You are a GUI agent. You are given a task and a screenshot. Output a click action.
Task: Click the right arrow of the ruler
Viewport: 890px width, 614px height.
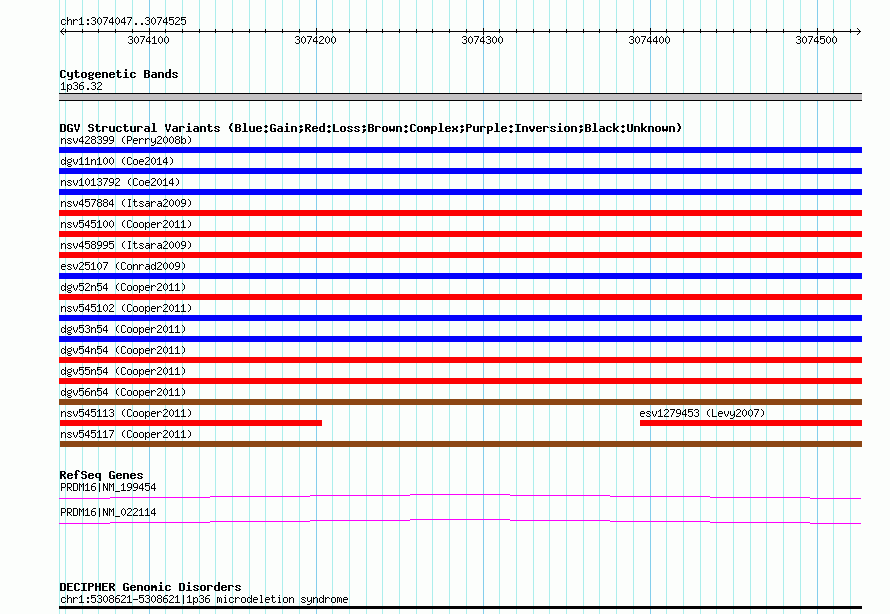pos(858,31)
